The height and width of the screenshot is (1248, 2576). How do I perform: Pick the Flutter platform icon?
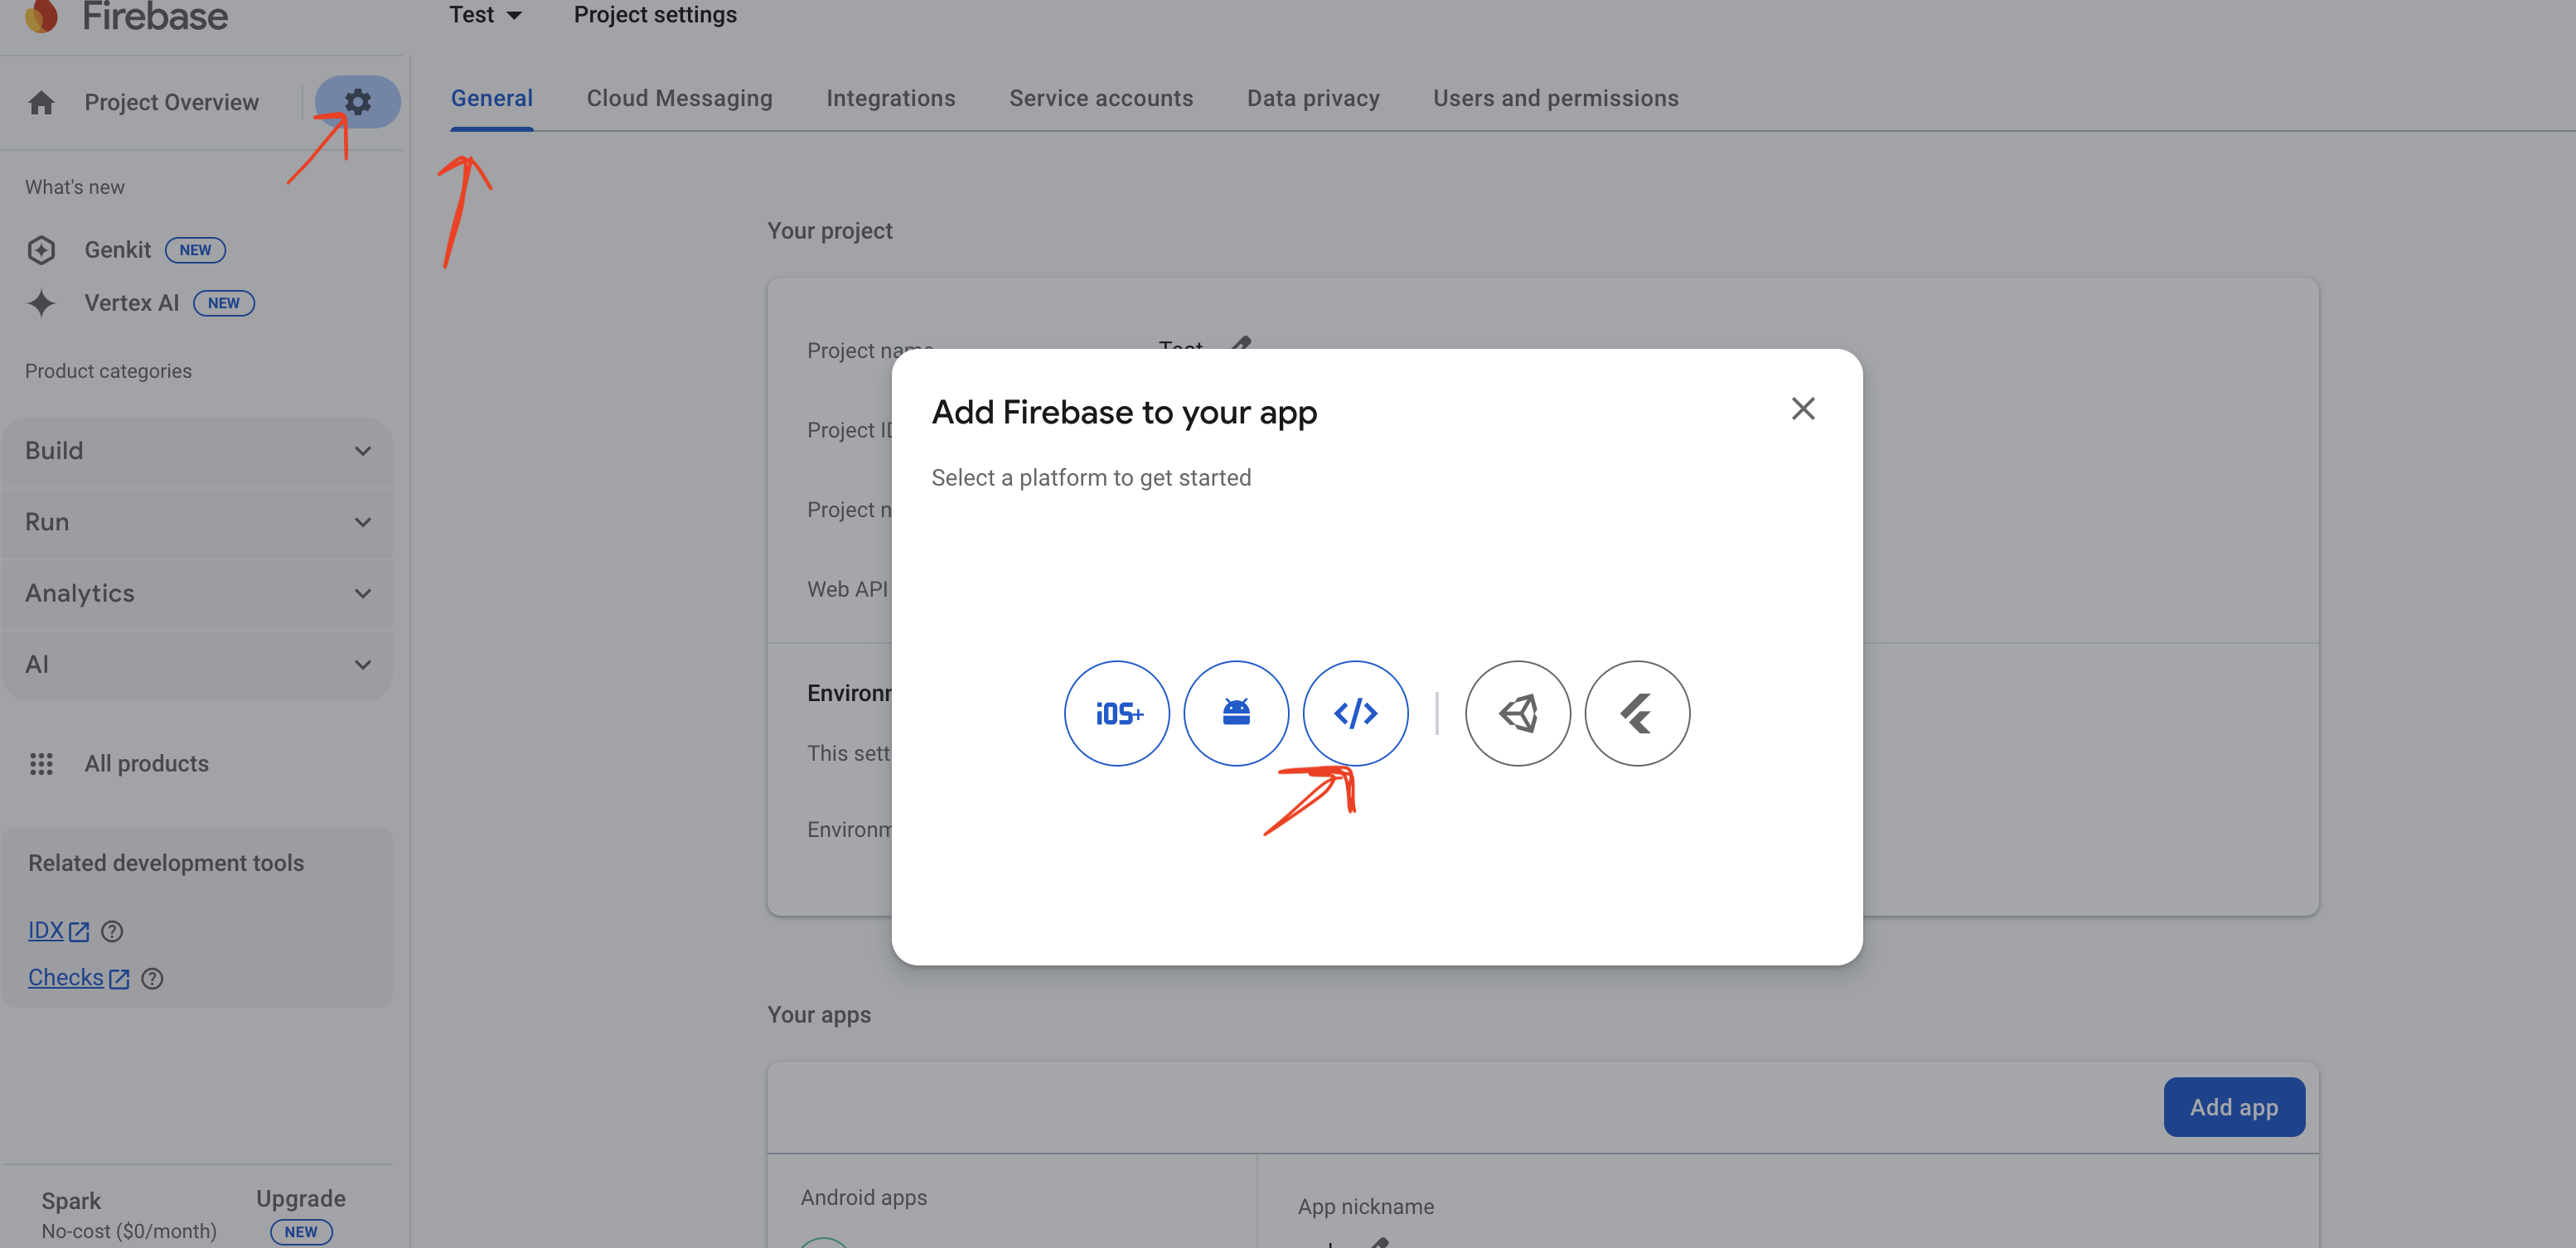(x=1636, y=713)
